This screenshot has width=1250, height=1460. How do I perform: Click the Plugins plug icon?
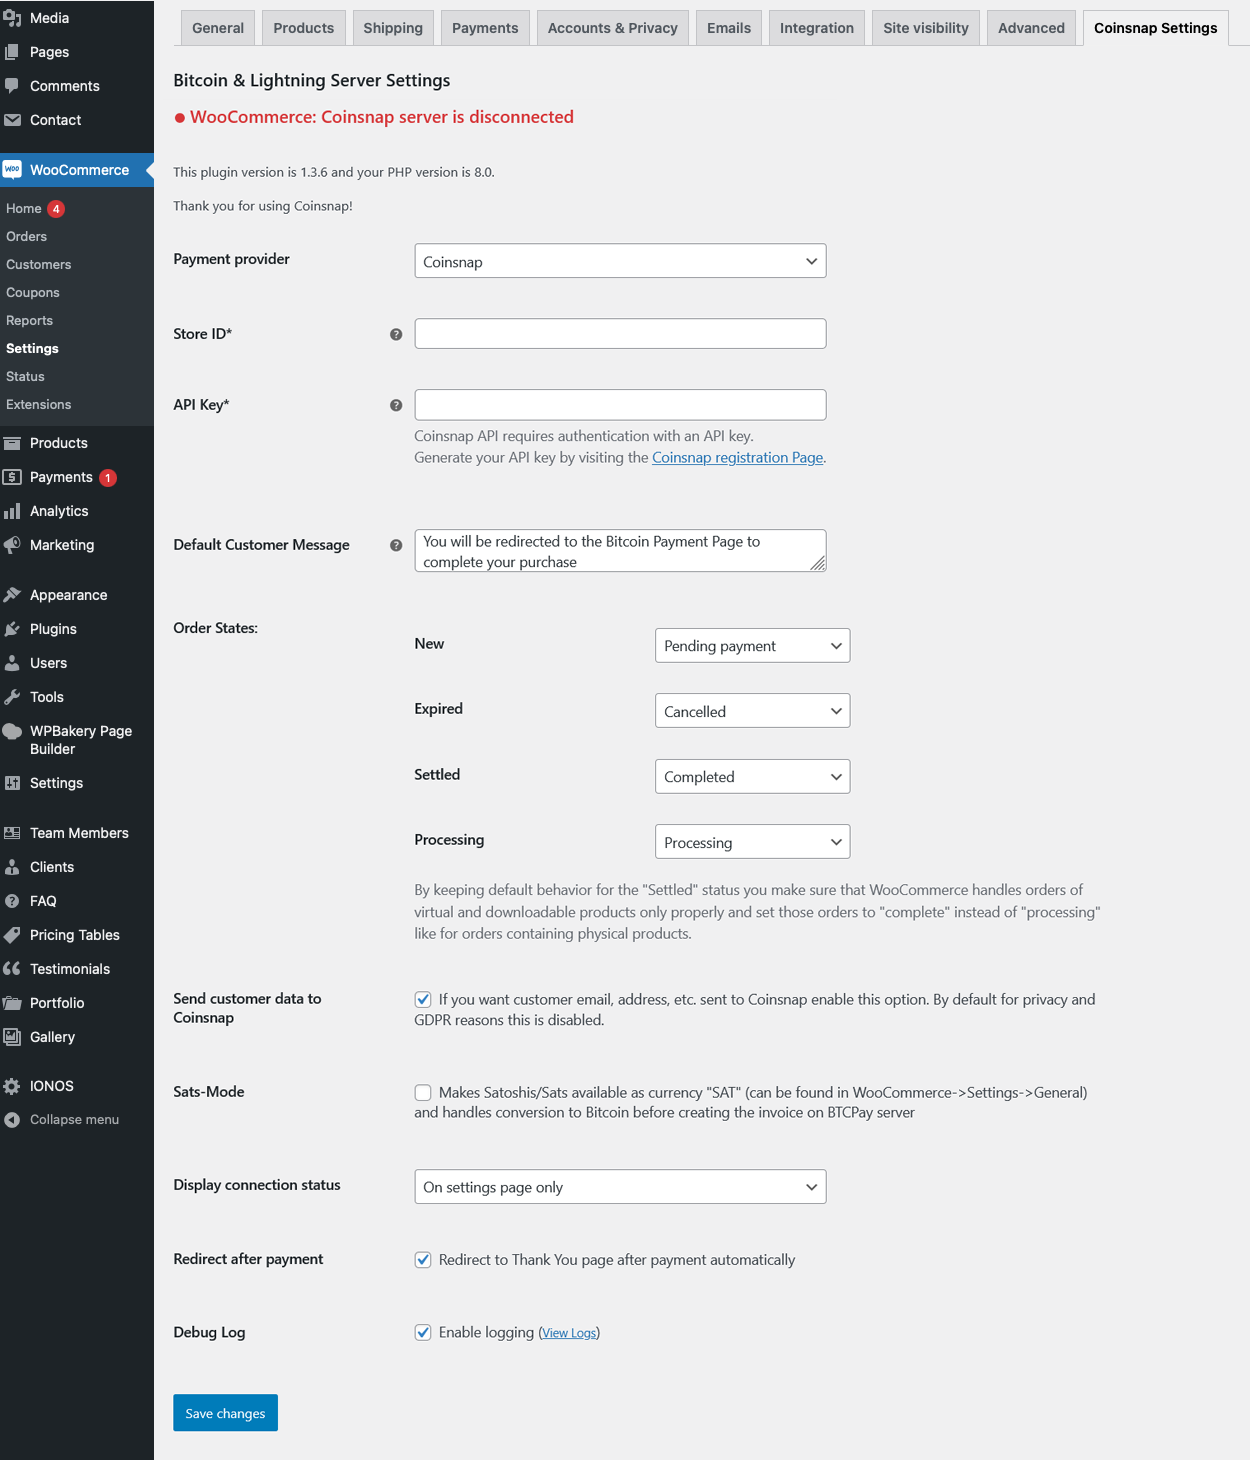(x=12, y=629)
